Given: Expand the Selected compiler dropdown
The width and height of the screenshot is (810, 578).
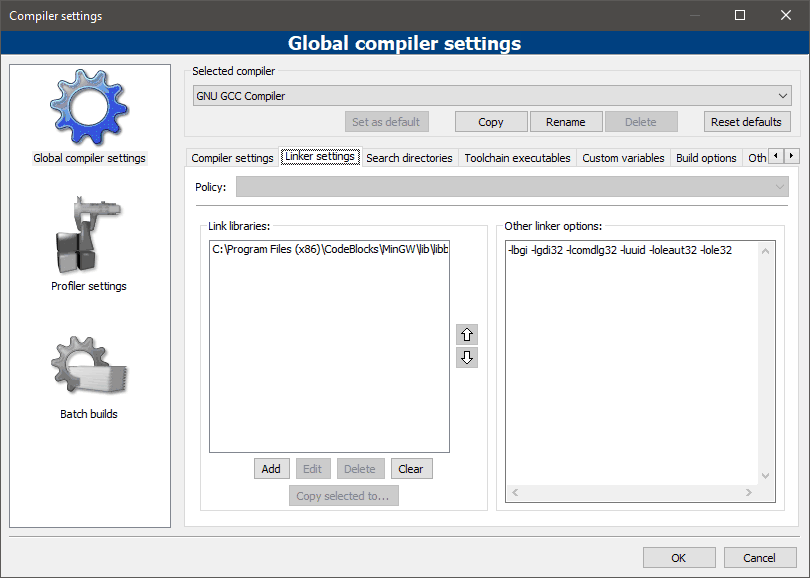Looking at the screenshot, I should [491, 96].
